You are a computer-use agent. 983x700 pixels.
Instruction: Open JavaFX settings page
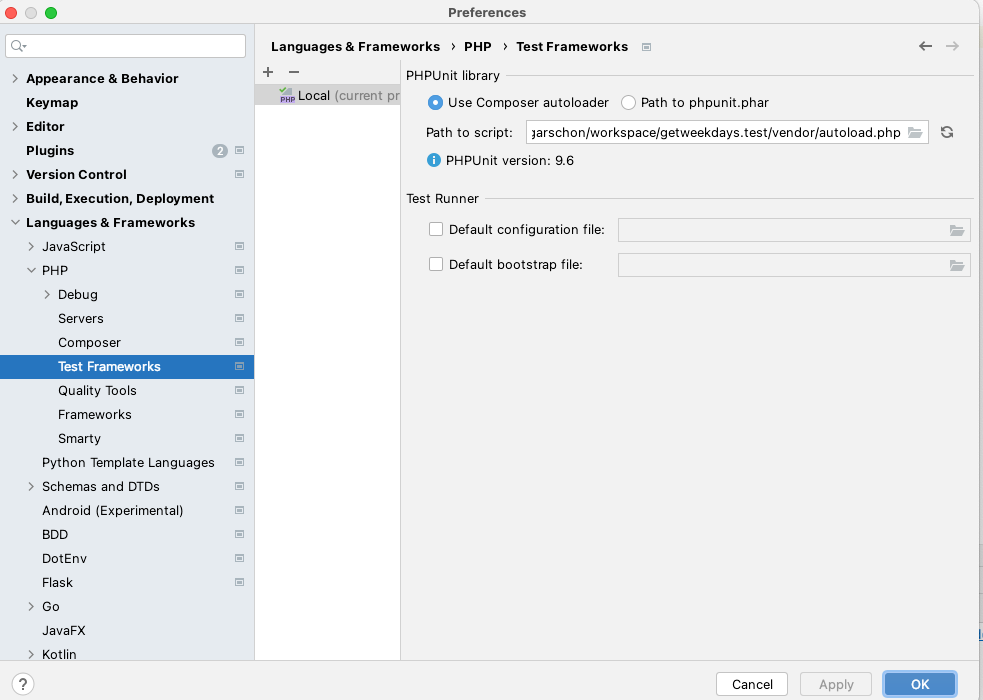[63, 630]
